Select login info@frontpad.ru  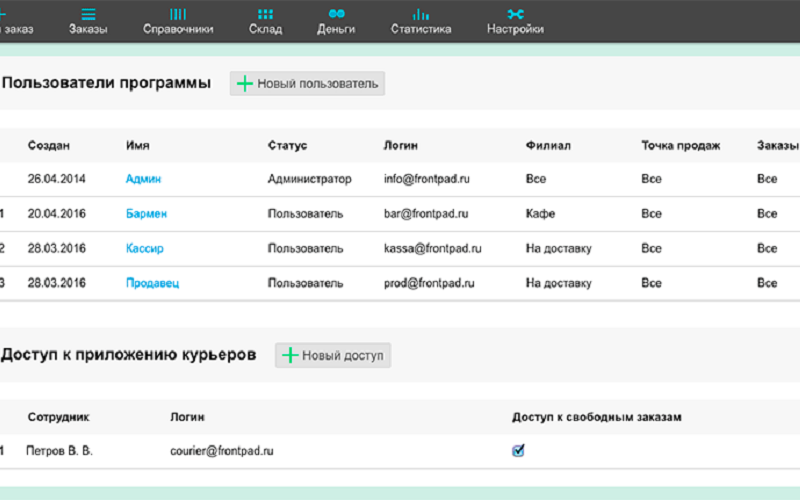coord(427,179)
